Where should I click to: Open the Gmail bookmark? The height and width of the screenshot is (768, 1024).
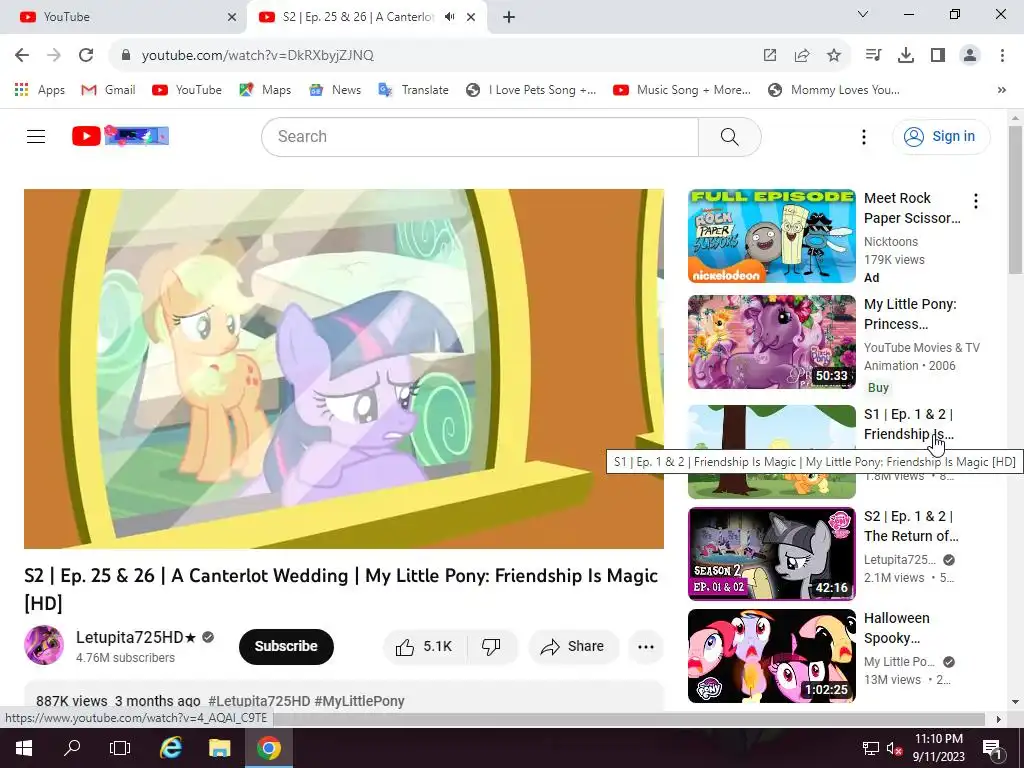pyautogui.click(x=108, y=90)
